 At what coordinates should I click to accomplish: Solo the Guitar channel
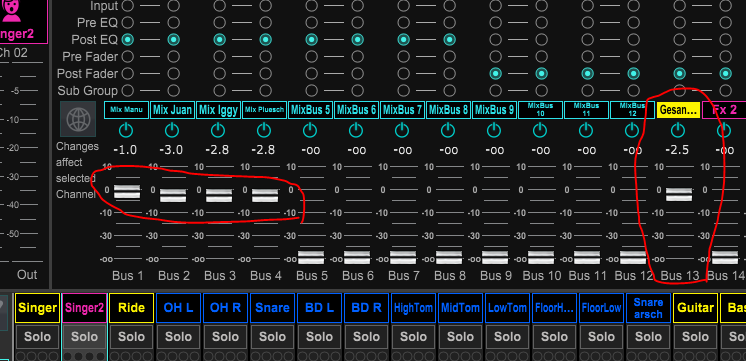(696, 337)
